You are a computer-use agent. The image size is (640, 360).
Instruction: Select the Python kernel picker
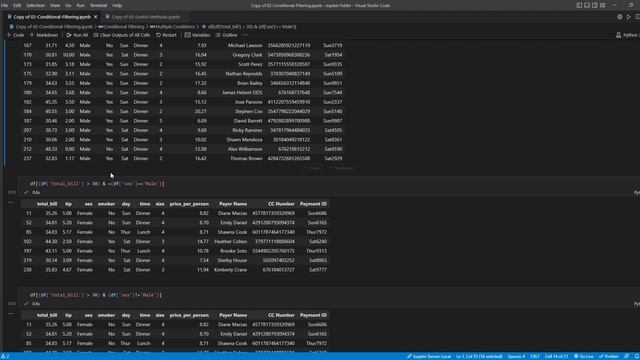[628, 35]
